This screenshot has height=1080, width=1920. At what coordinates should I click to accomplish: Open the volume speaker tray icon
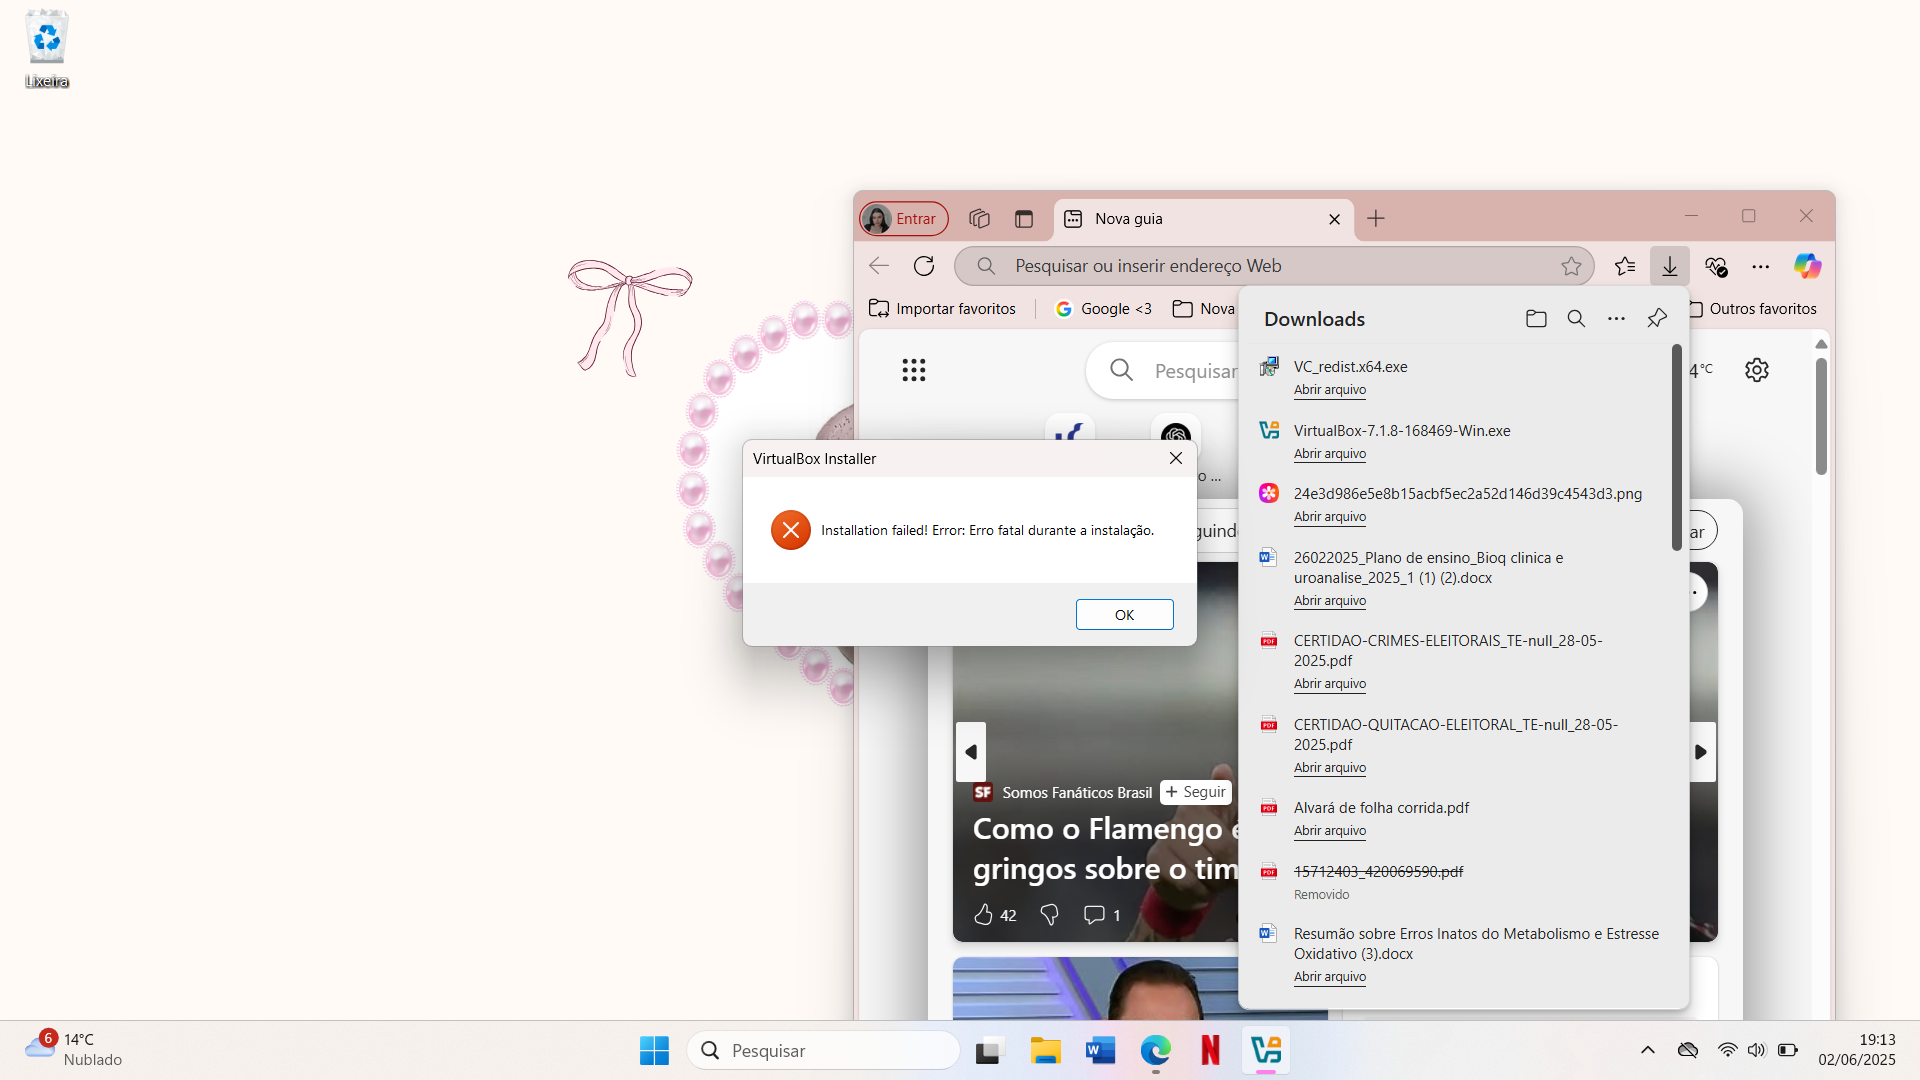pyautogui.click(x=1756, y=1050)
